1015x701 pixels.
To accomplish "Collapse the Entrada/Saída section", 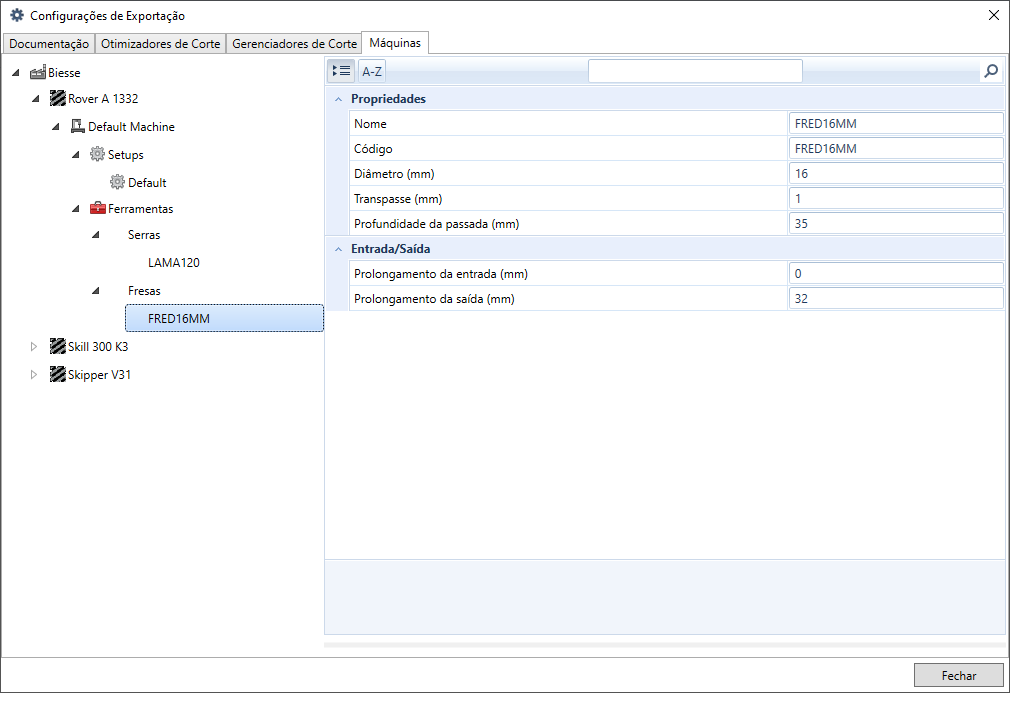I will click(x=338, y=249).
